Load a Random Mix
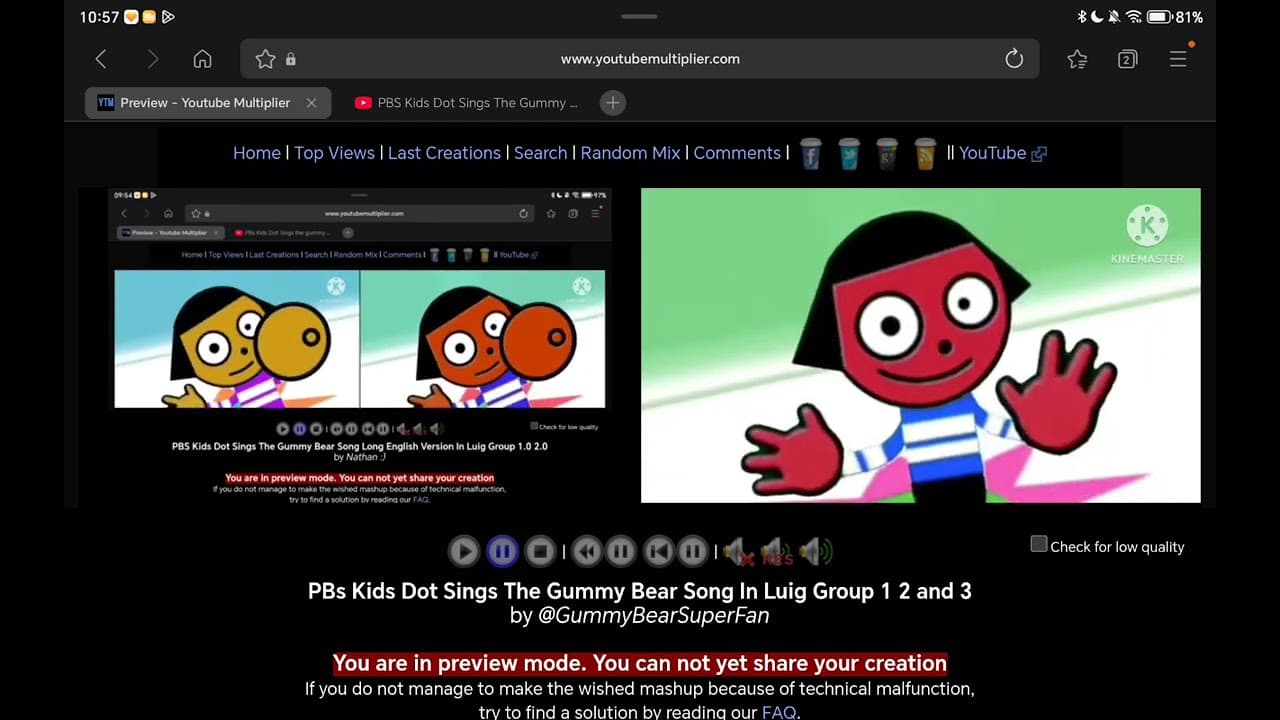The image size is (1280, 720). pos(630,153)
